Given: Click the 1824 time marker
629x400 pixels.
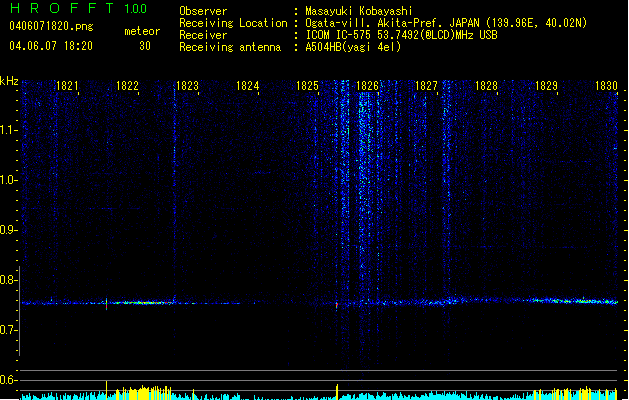Looking at the screenshot, I should click(x=248, y=86).
